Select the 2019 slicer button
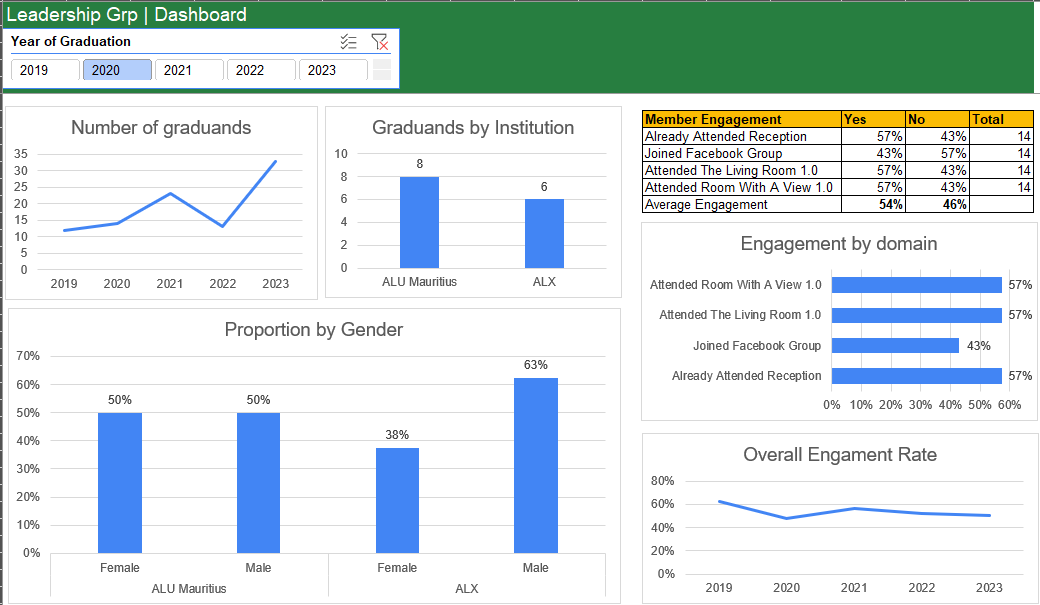This screenshot has width=1040, height=605. click(x=45, y=70)
